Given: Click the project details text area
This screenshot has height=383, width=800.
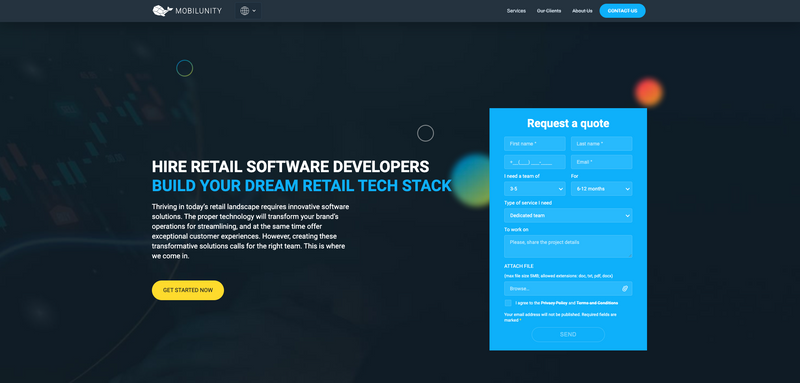Looking at the screenshot, I should click(x=568, y=246).
